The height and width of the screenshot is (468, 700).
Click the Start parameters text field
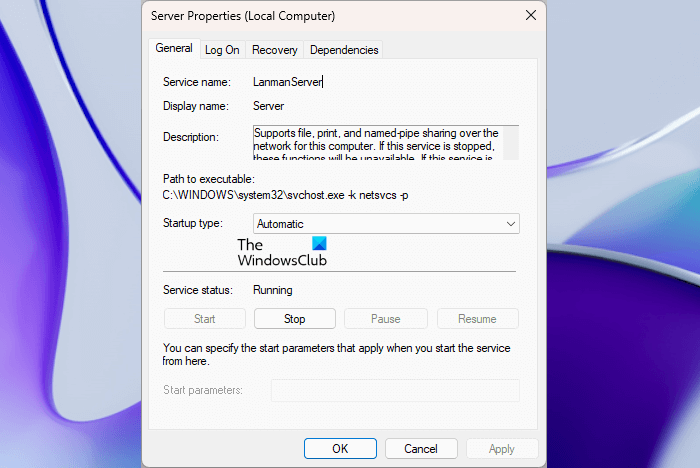pyautogui.click(x=395, y=390)
